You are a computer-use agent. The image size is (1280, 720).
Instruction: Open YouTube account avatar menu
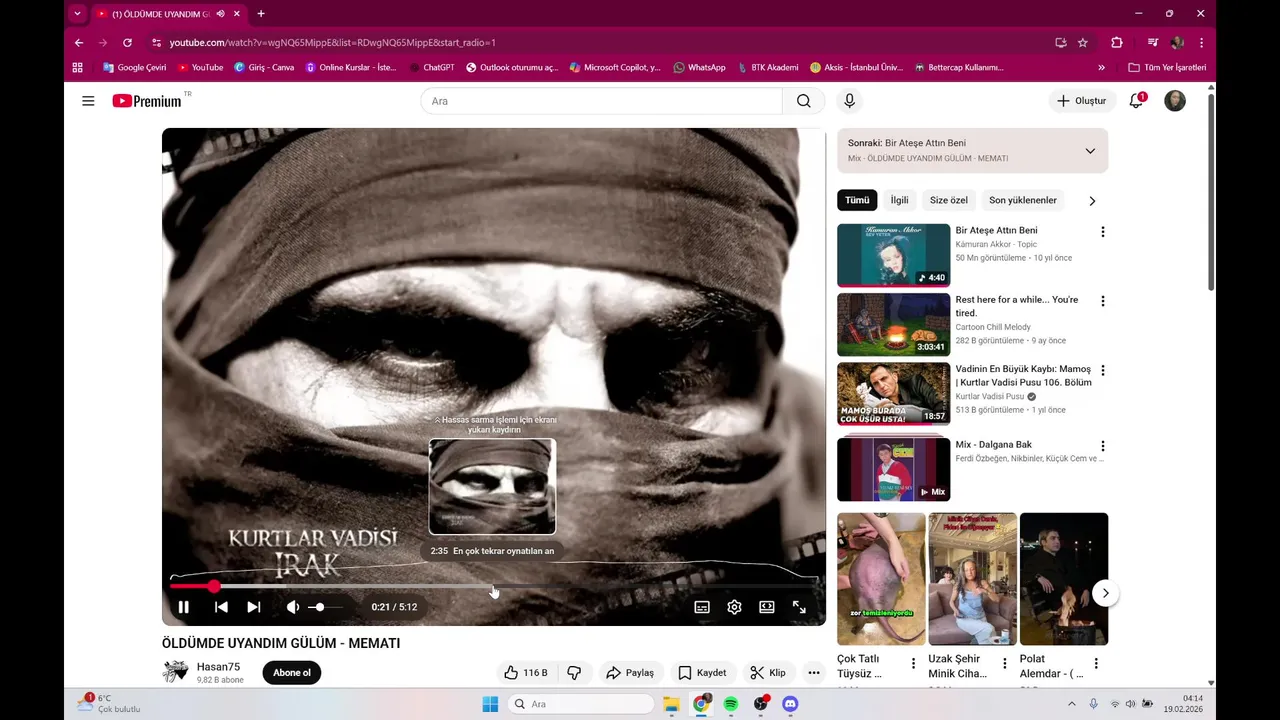(x=1175, y=101)
